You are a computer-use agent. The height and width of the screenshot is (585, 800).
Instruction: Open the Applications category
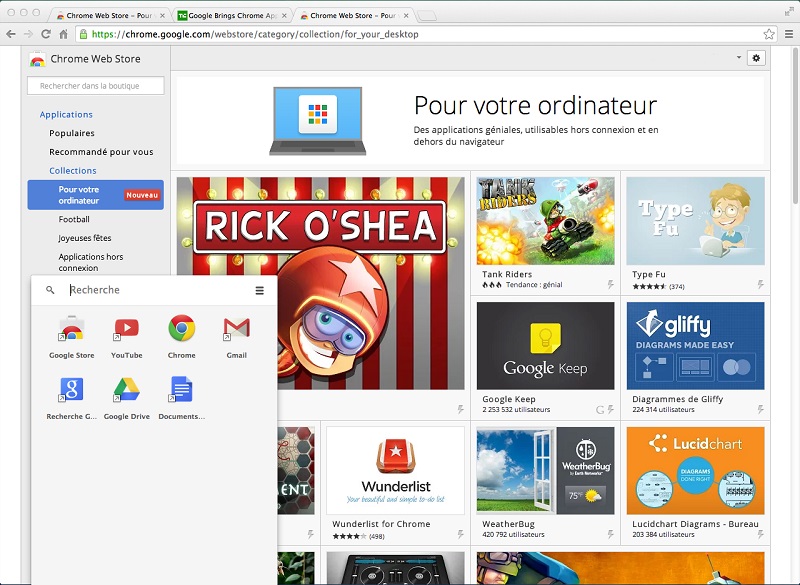66,115
